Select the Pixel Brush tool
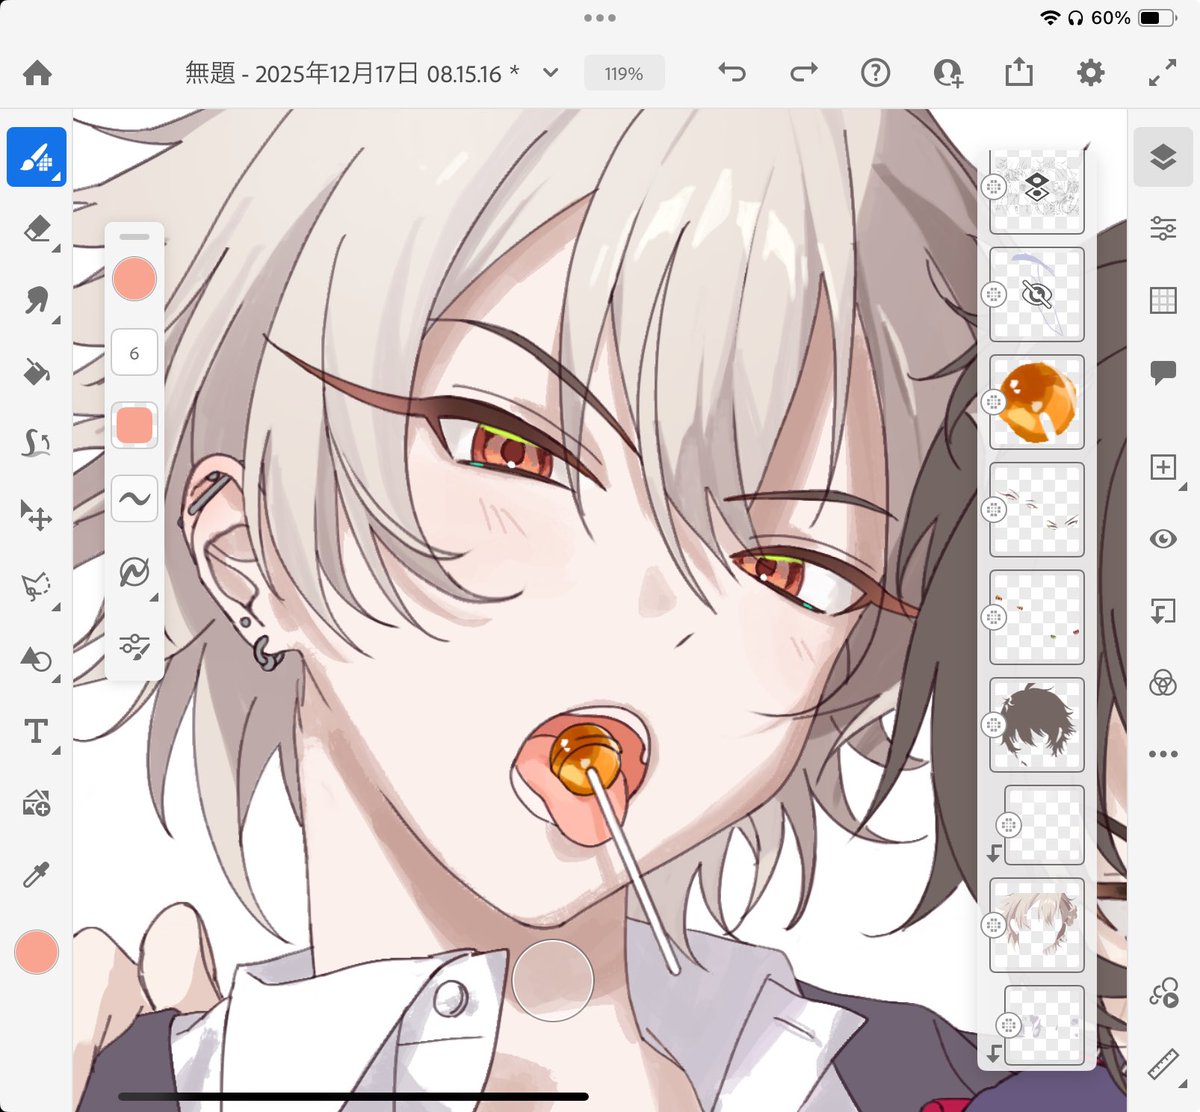The height and width of the screenshot is (1112, 1200). coord(36,157)
